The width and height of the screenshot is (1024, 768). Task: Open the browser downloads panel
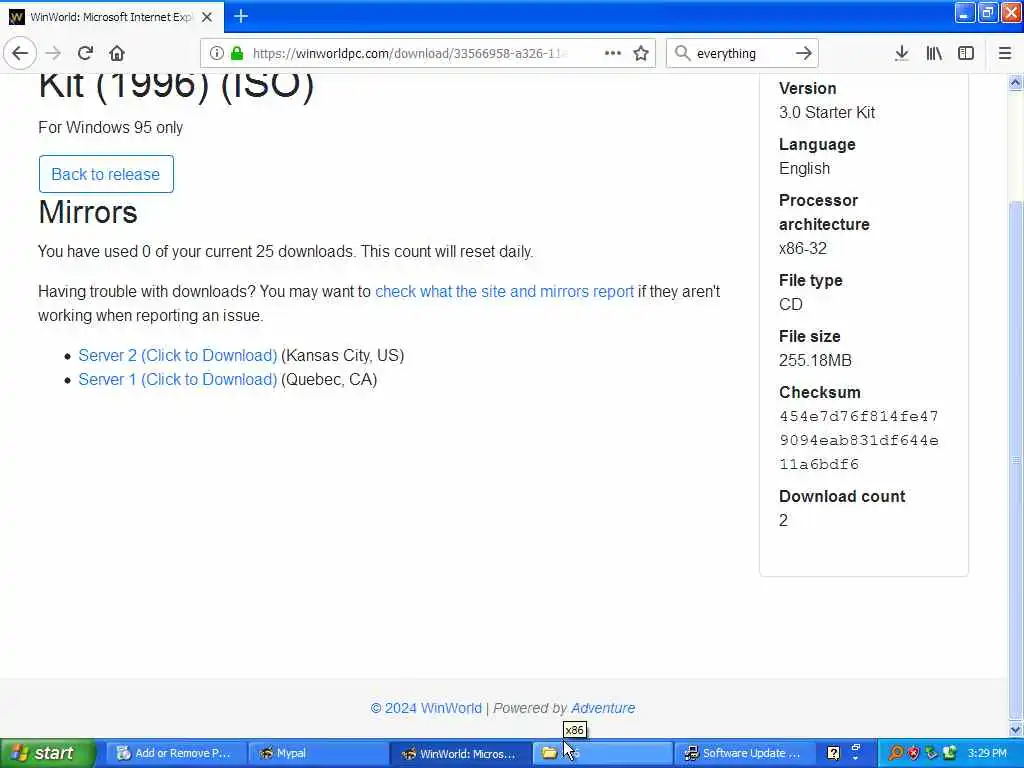(x=902, y=53)
